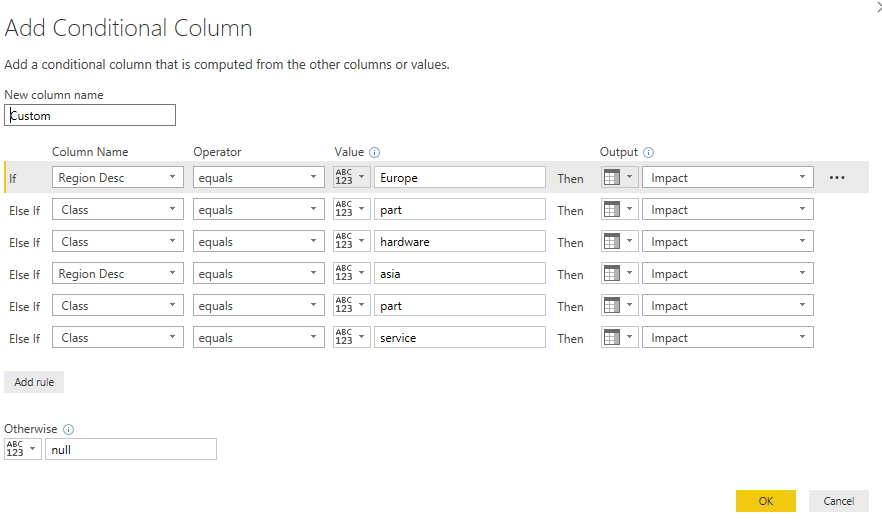Click the info icon next to Output
This screenshot has width=882, height=522.
click(x=648, y=152)
